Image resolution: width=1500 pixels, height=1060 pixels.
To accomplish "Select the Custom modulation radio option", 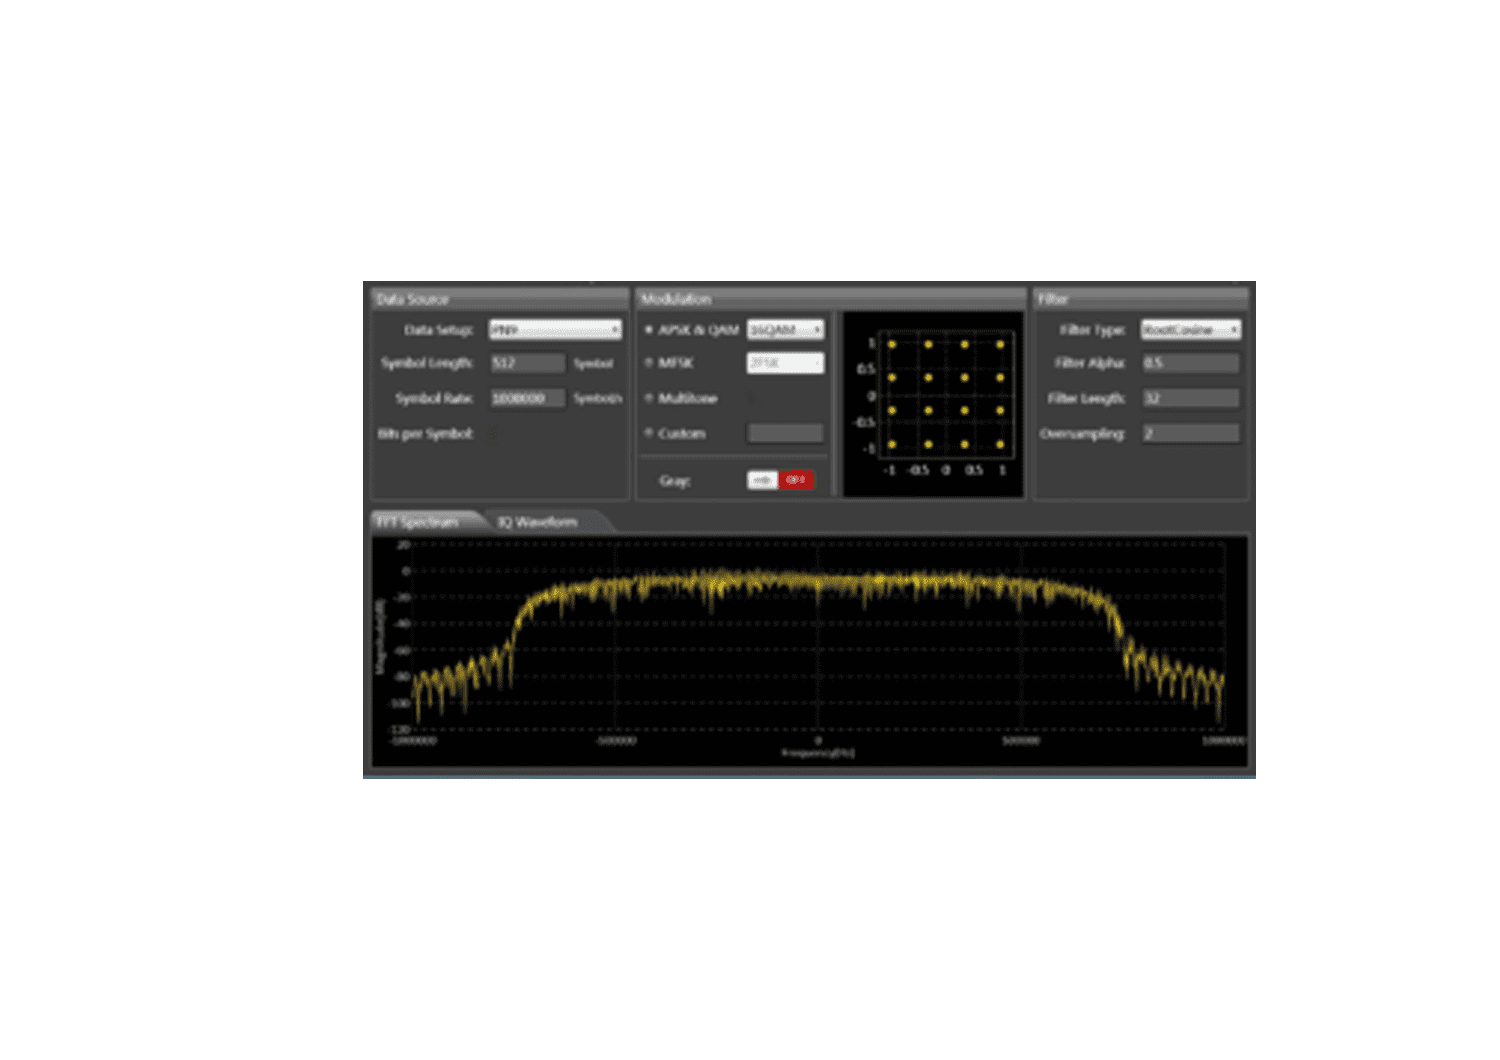I will coord(649,433).
